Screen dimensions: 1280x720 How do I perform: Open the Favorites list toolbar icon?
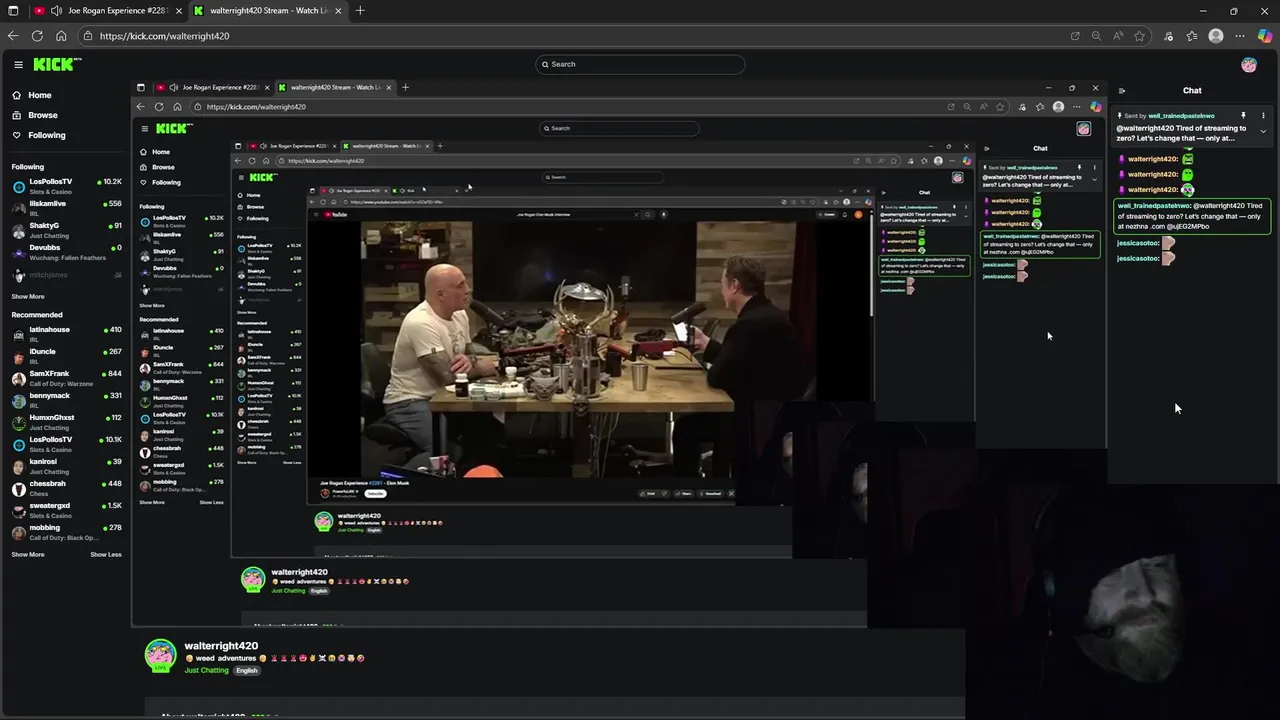[x=1192, y=36]
